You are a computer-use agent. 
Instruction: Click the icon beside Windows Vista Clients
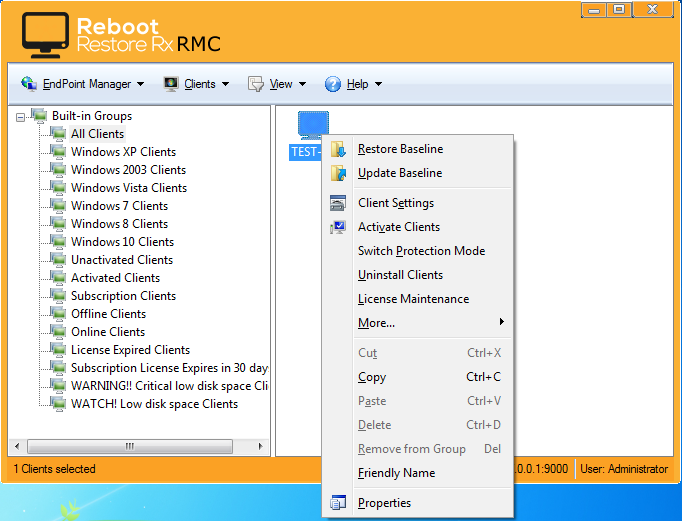pos(58,187)
